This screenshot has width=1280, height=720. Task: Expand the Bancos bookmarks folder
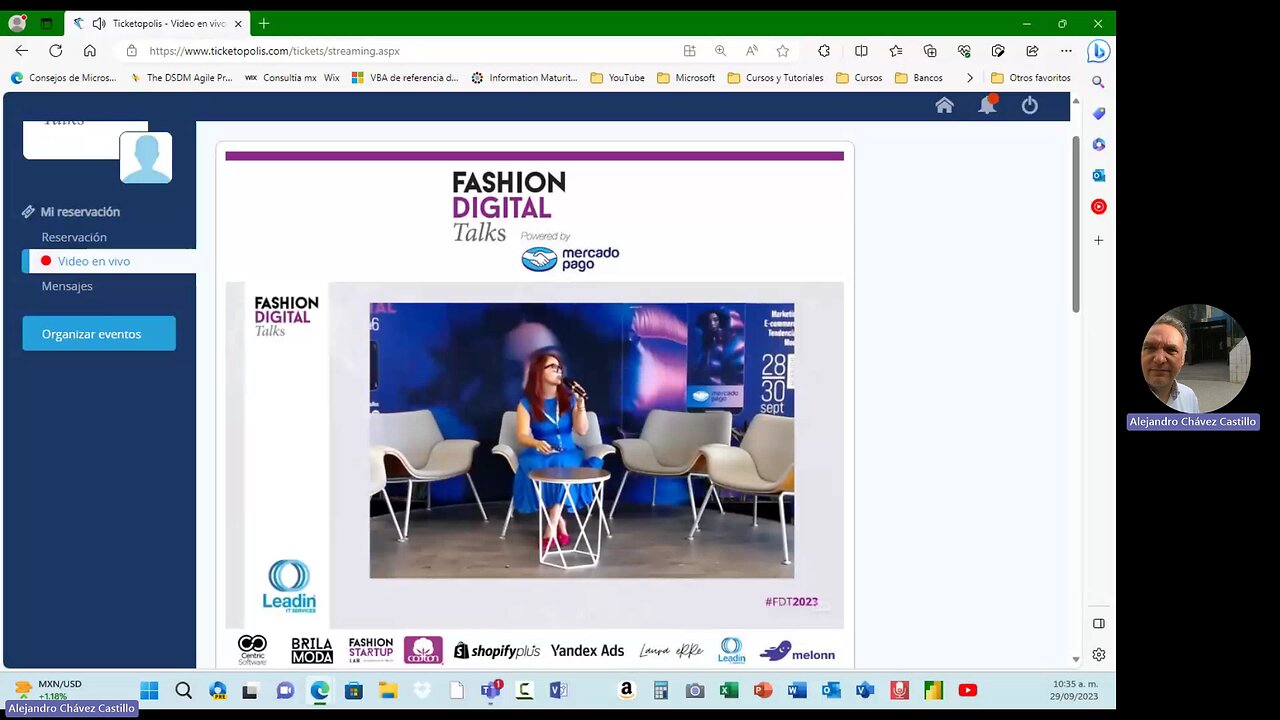[919, 78]
